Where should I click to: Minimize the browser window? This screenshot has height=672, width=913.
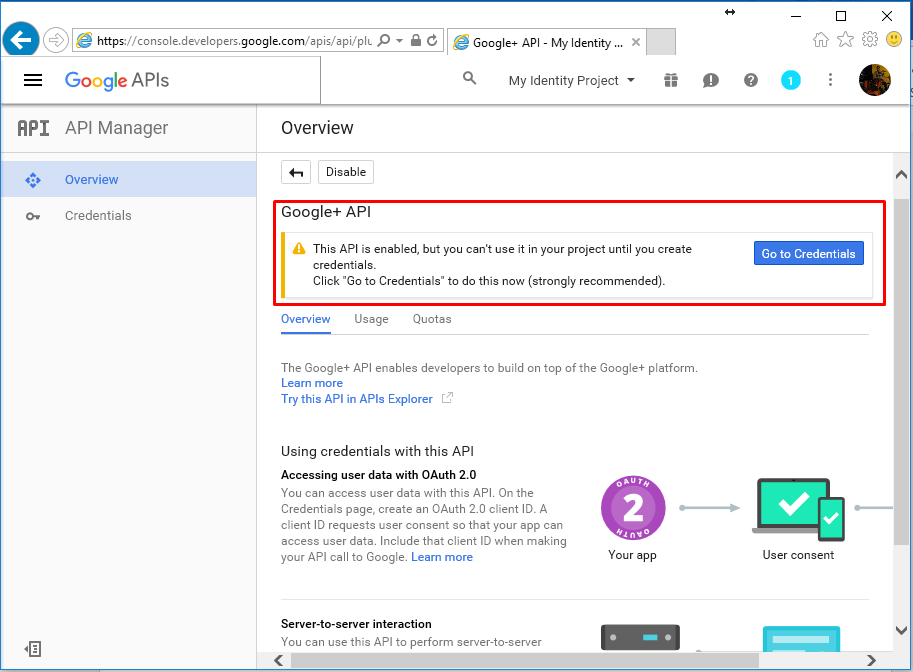tap(796, 16)
